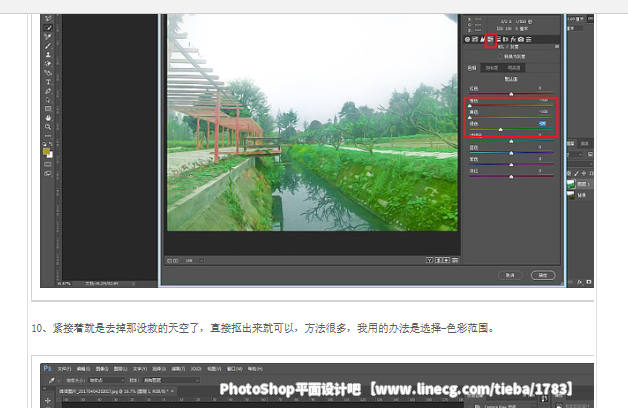Select the Type (T) tool
The height and width of the screenshot is (408, 628).
[48, 82]
